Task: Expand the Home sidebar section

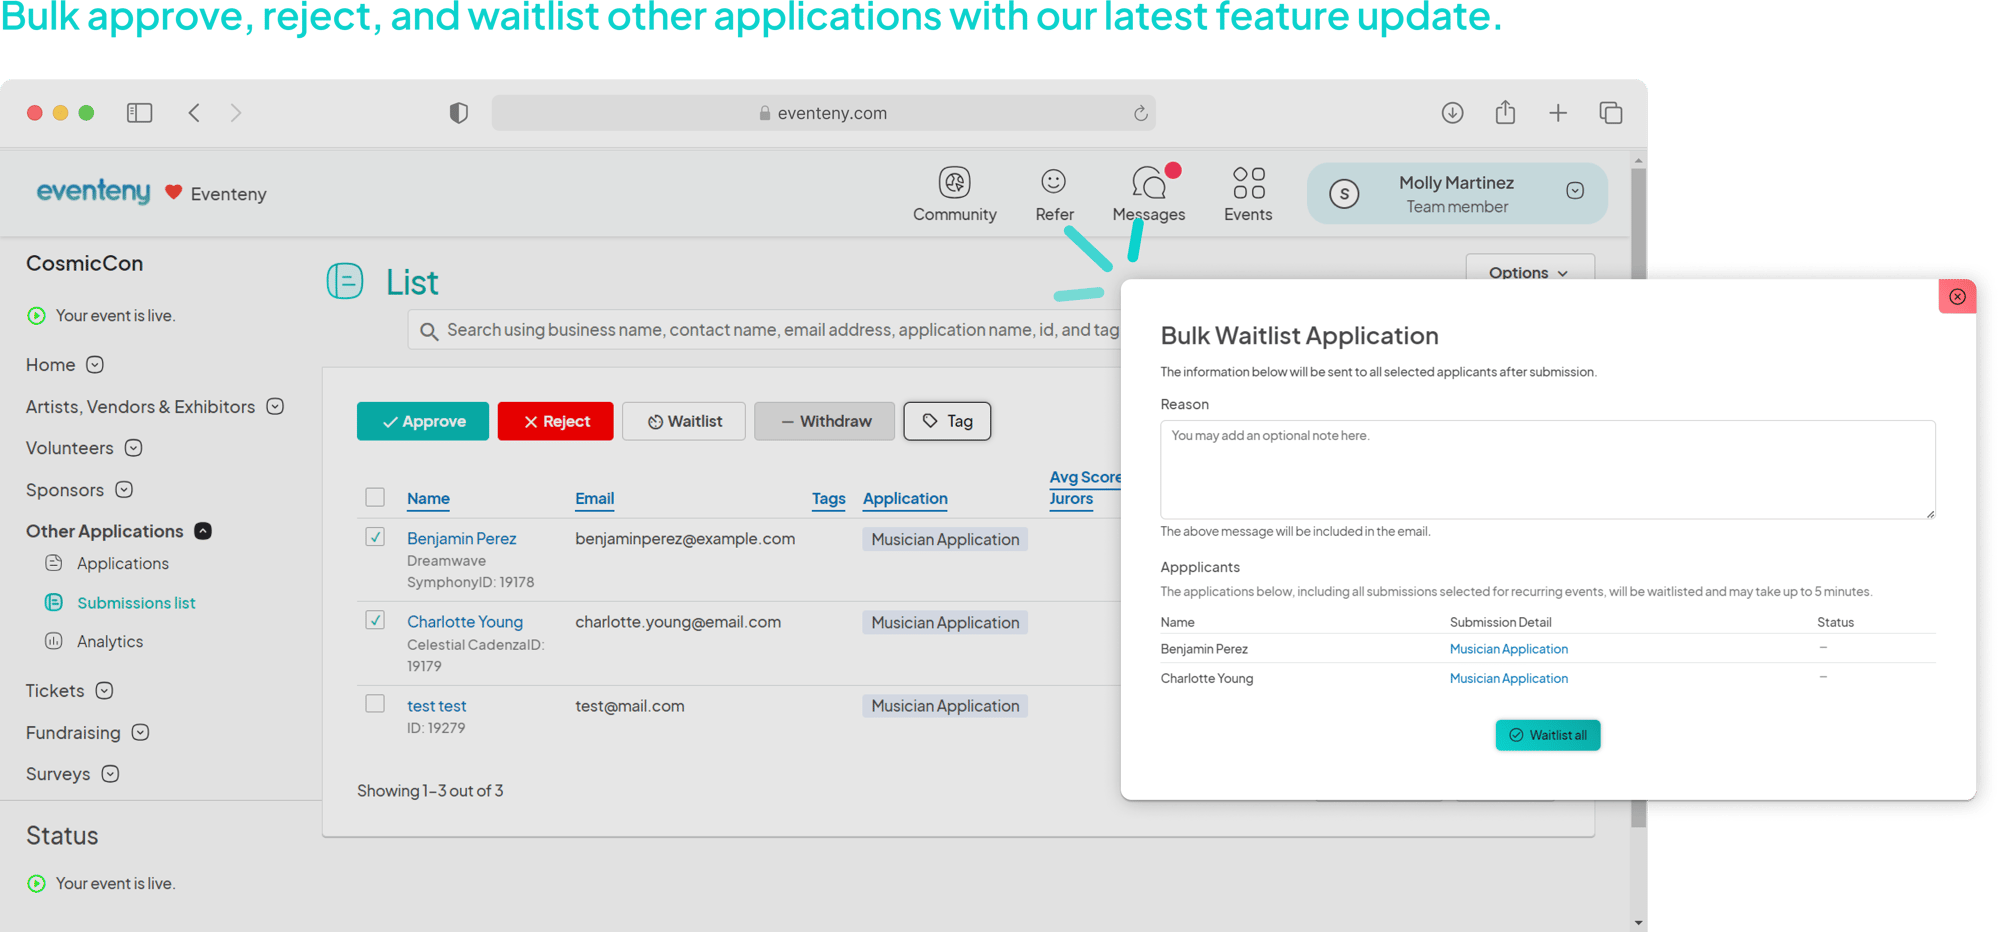Action: coord(95,365)
